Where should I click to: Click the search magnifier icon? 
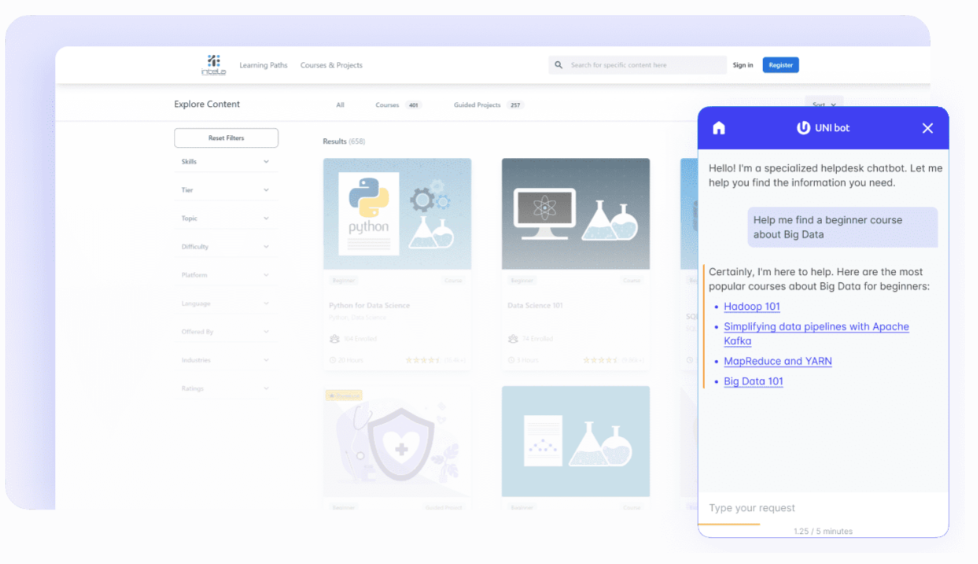(x=559, y=65)
